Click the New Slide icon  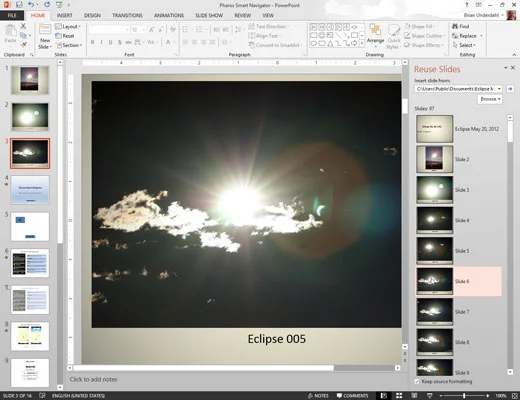(x=45, y=29)
